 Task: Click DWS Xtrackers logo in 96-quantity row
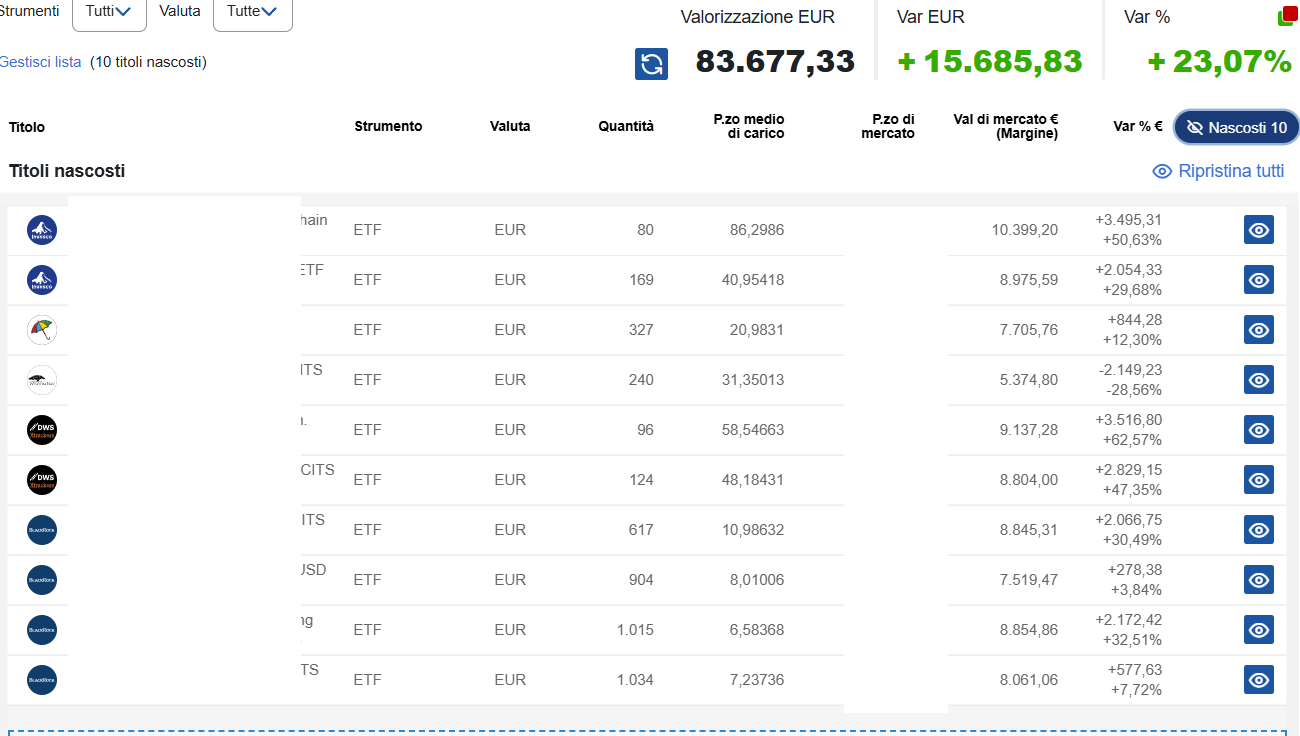[x=42, y=430]
